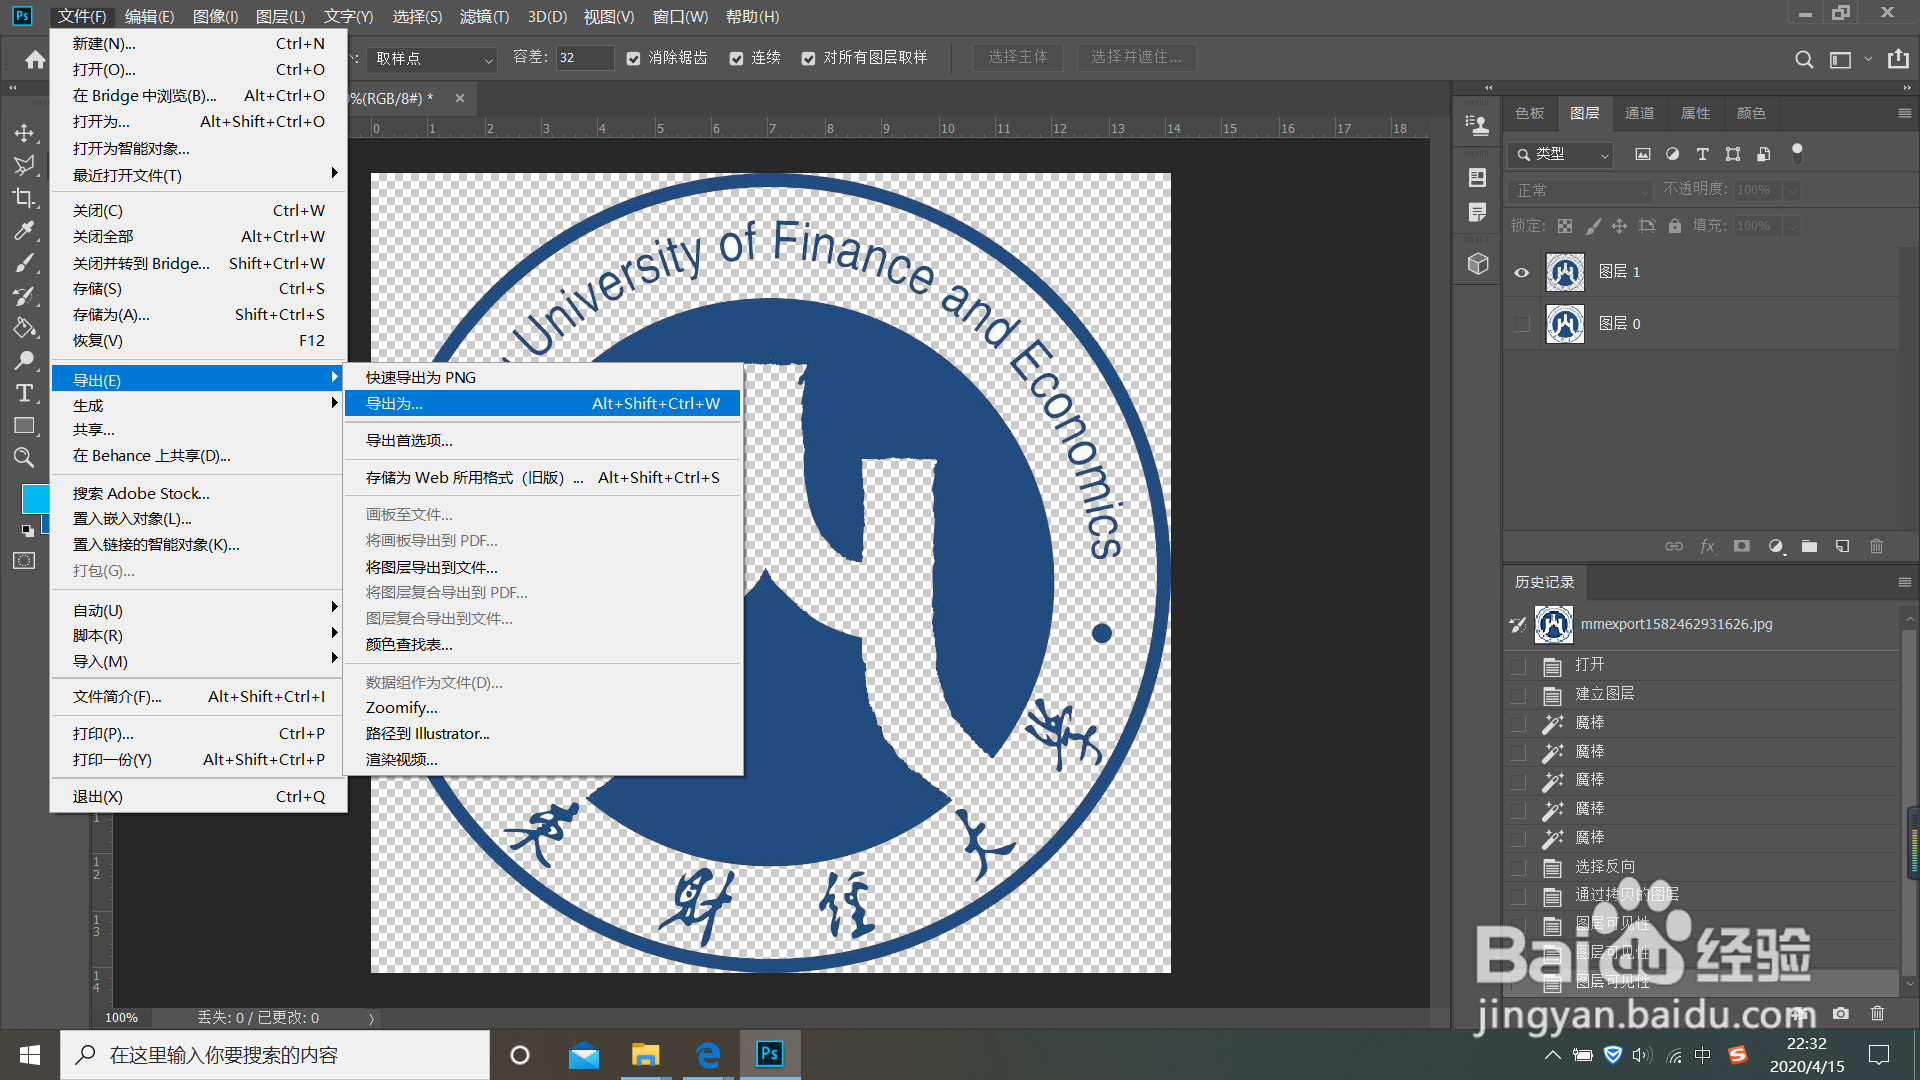This screenshot has width=1920, height=1080.
Task: Set history brush source for 建立图层 state
Action: click(x=1518, y=694)
